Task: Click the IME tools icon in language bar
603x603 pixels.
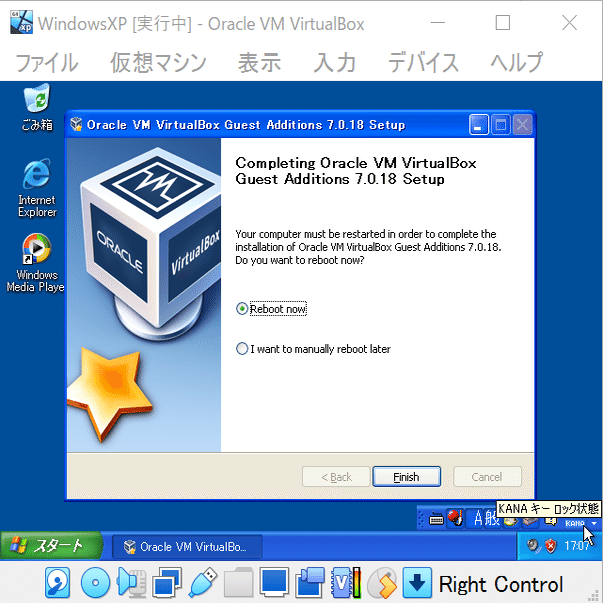Action: pyautogui.click(x=530, y=521)
